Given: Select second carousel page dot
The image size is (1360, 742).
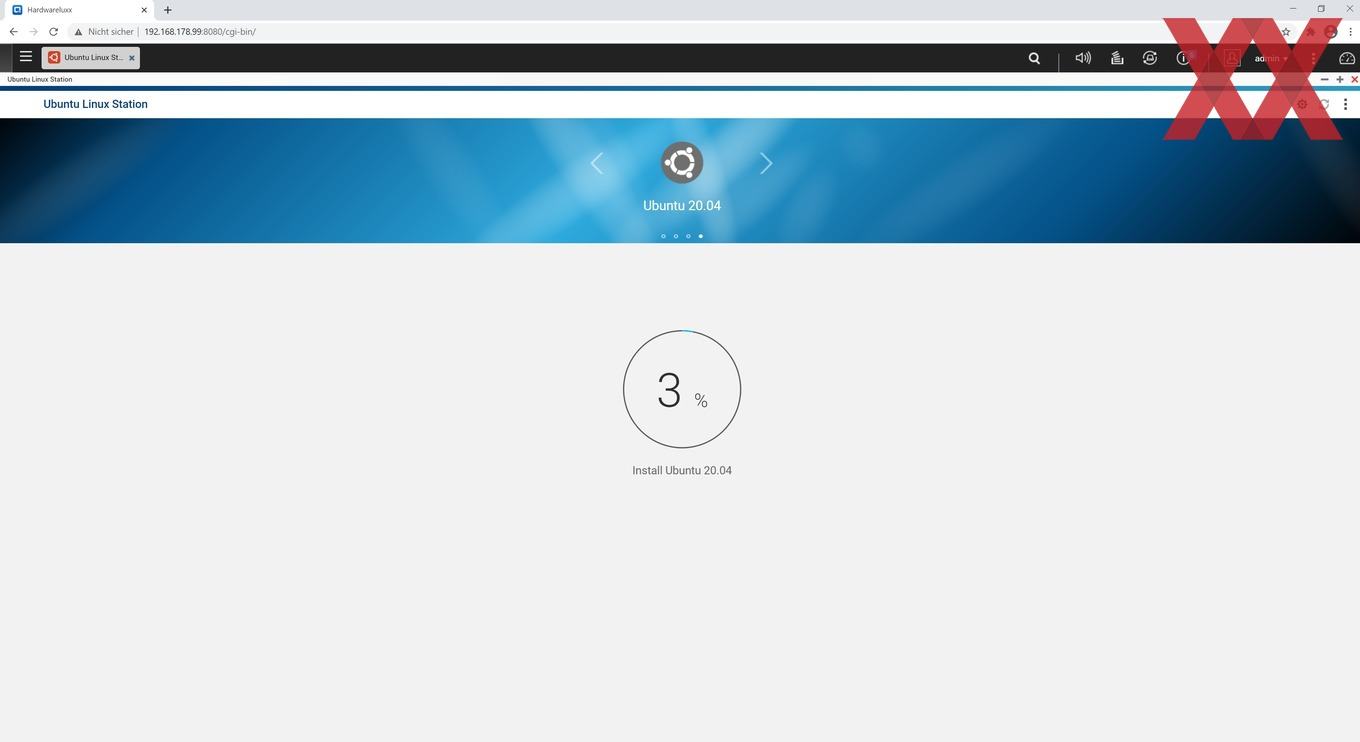Looking at the screenshot, I should pos(676,236).
